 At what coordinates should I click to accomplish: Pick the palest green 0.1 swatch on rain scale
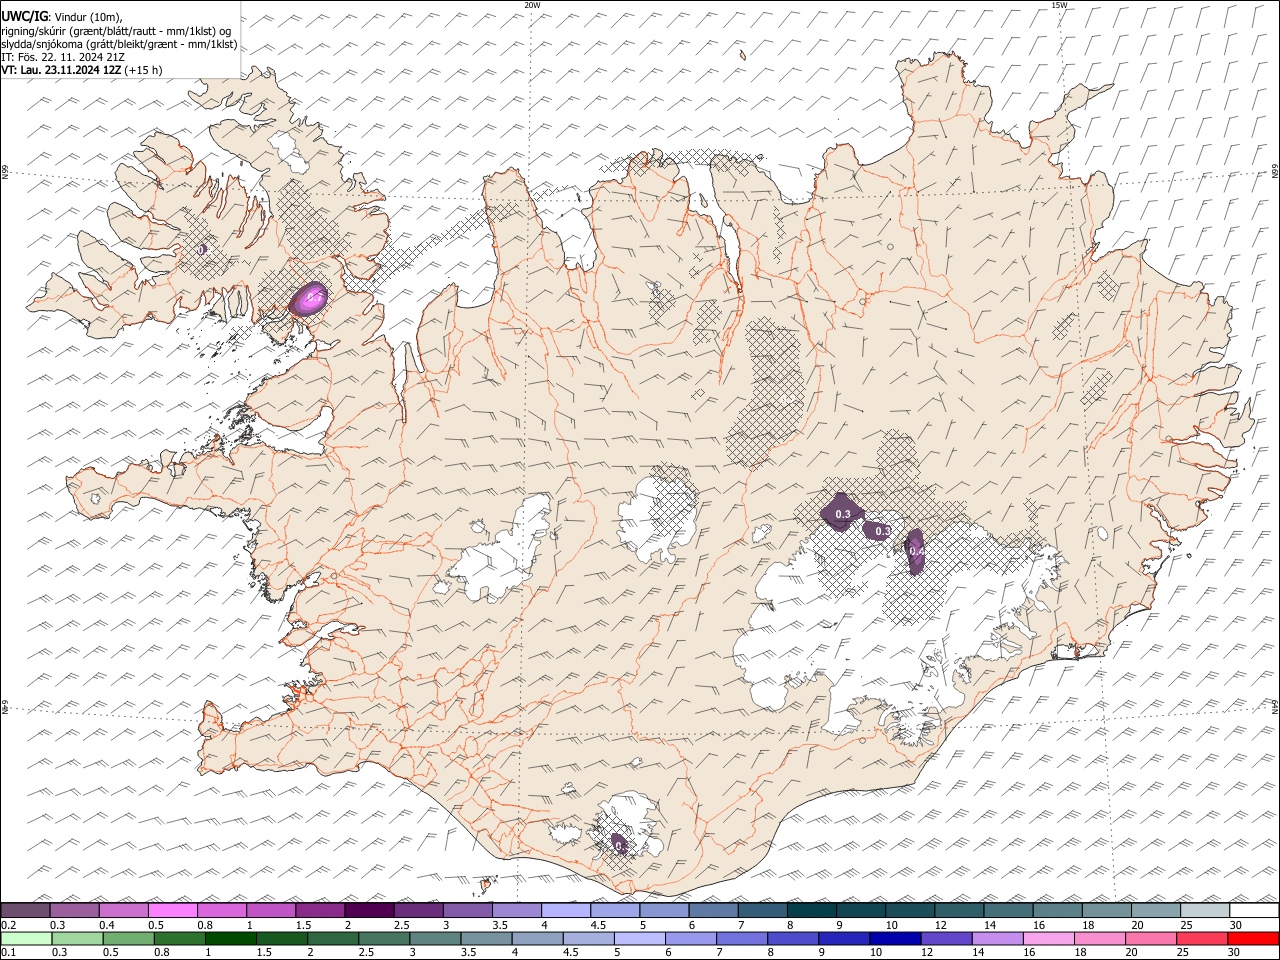pyautogui.click(x=26, y=938)
